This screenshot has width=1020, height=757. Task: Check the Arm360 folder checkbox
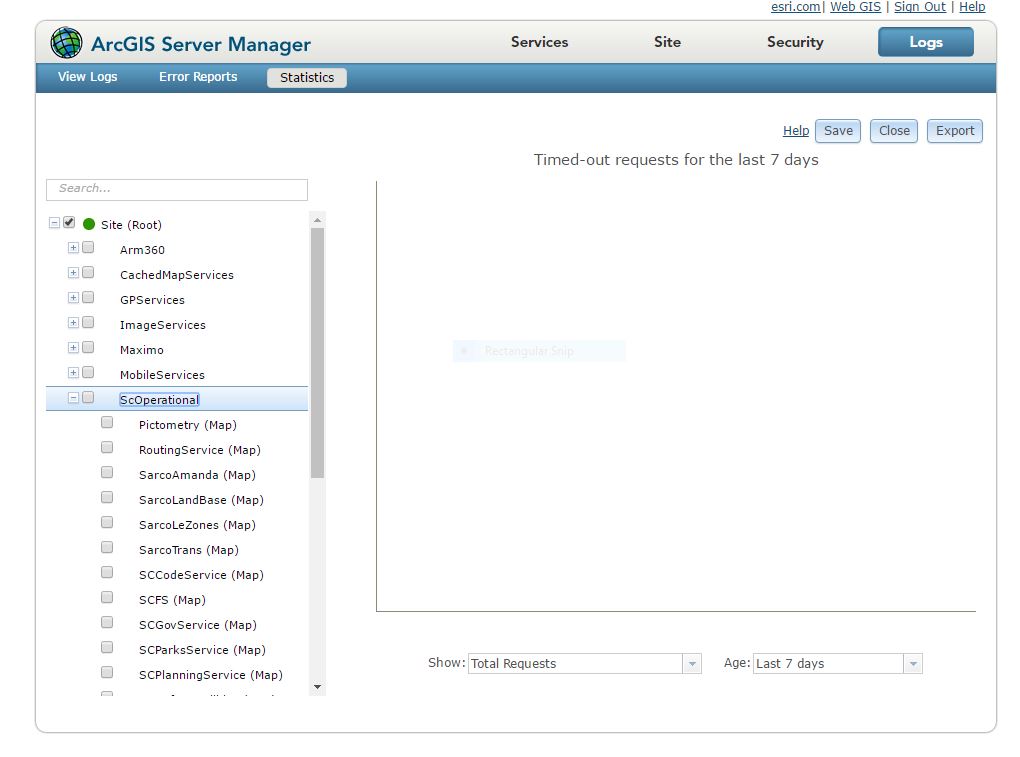point(88,248)
